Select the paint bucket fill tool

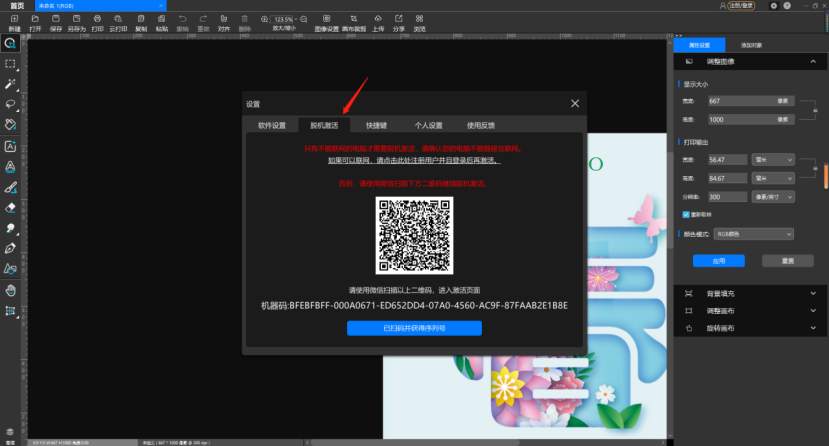[11, 125]
